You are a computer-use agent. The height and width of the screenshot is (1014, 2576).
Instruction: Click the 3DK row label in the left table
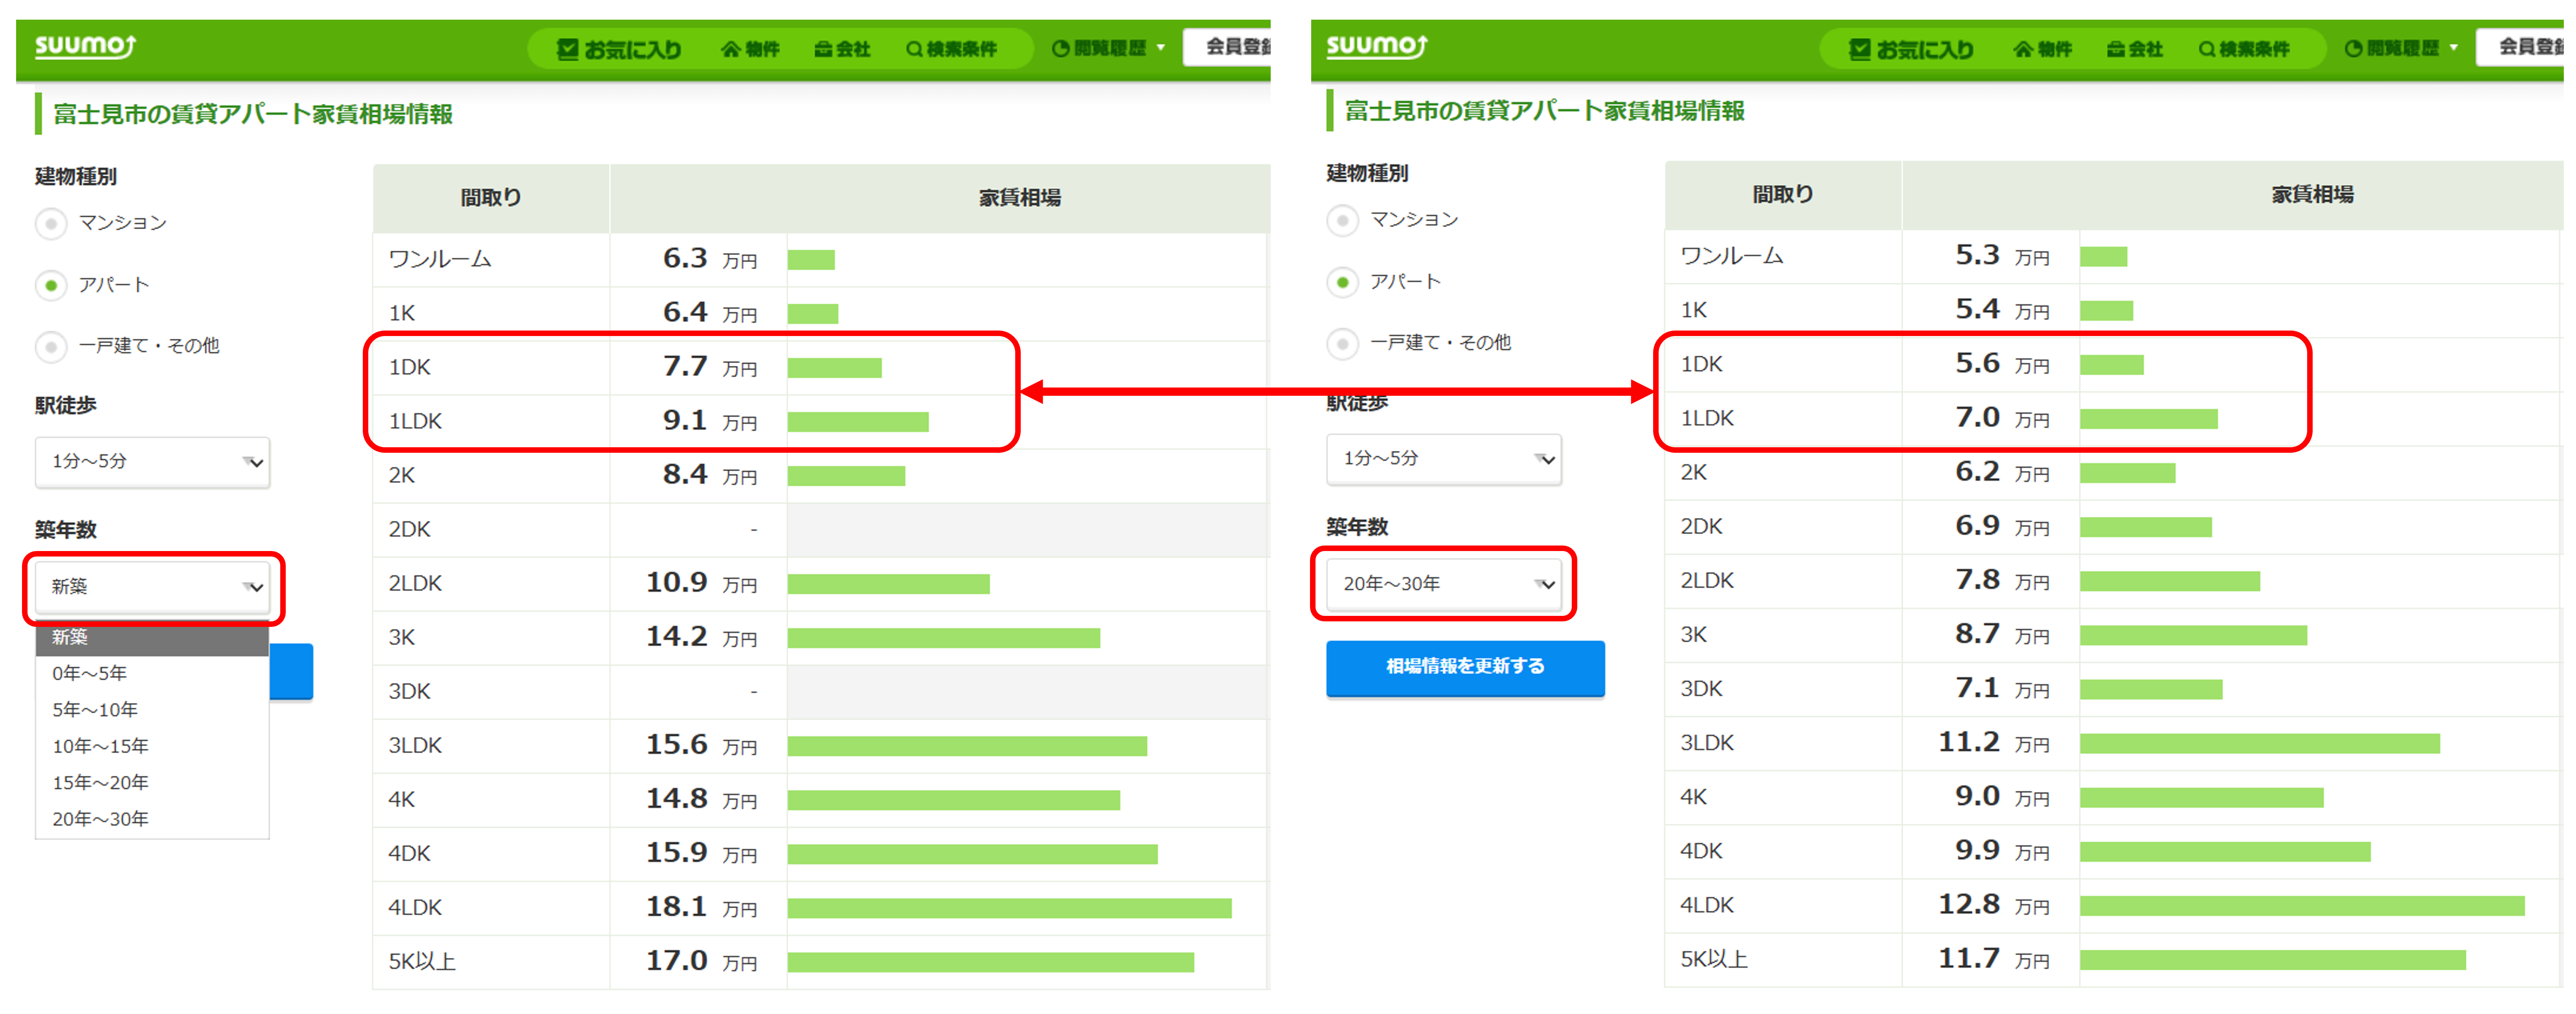(x=410, y=692)
